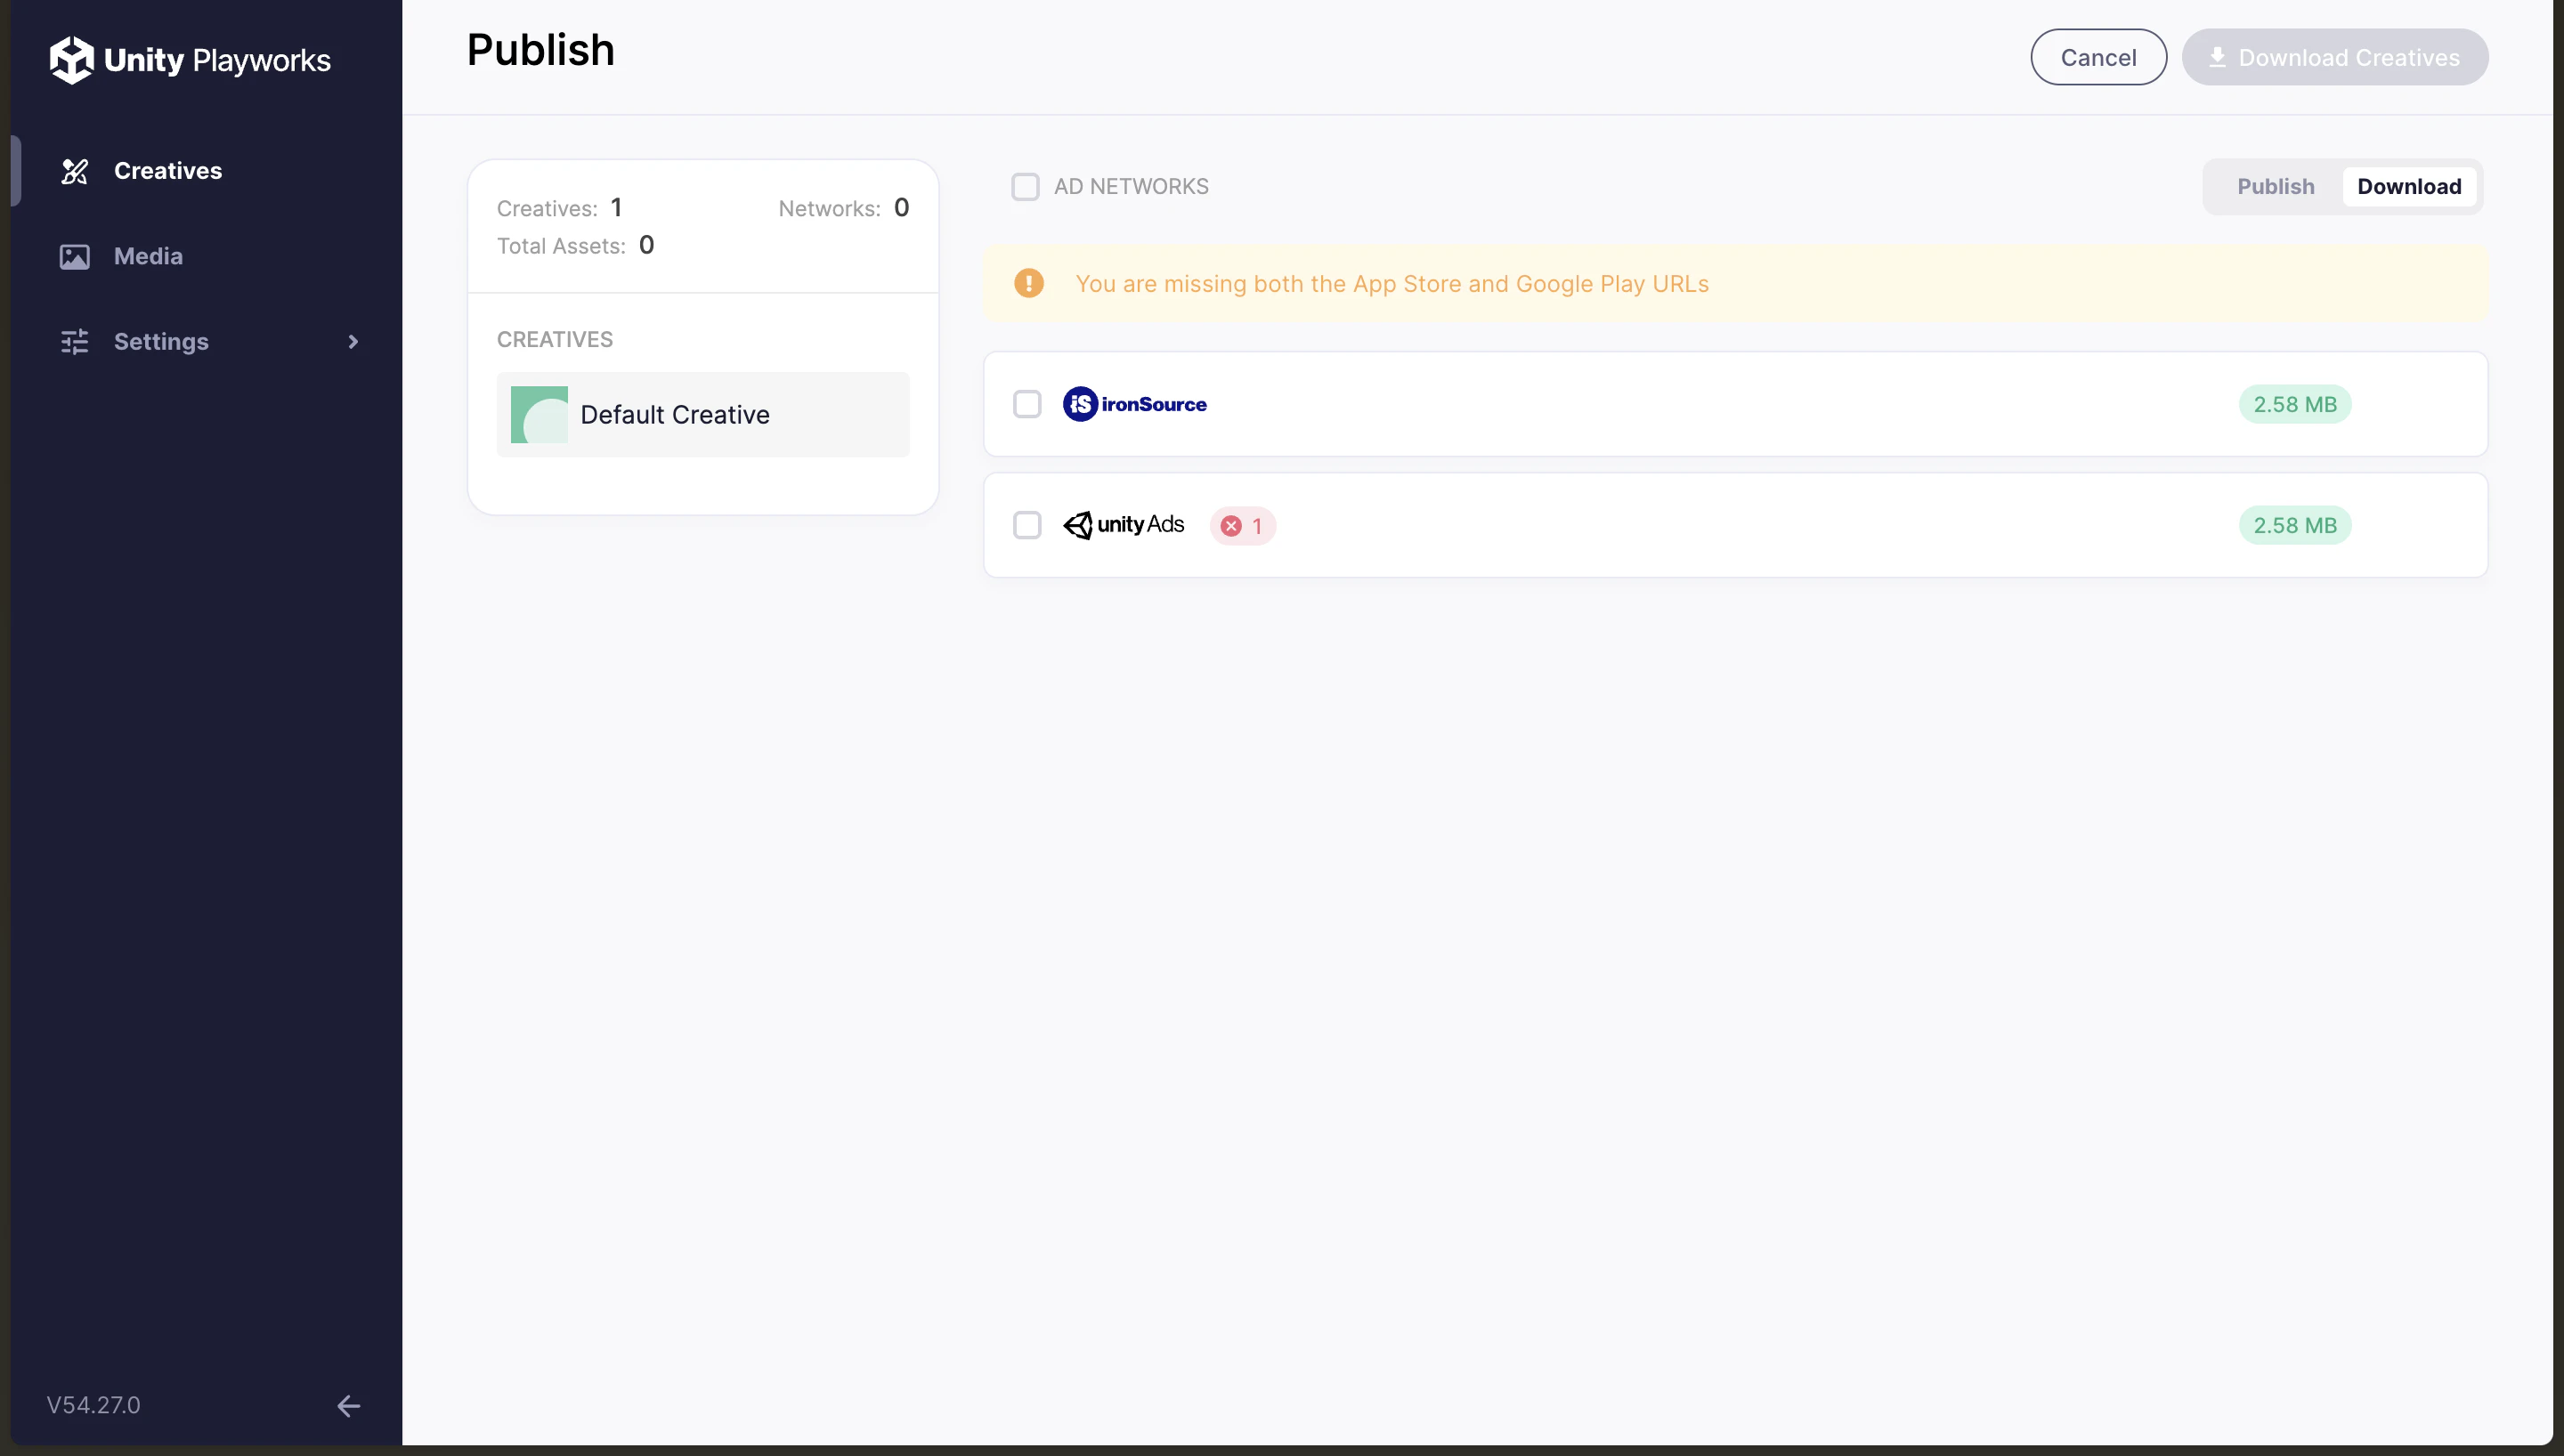Collapse the sidebar with the back arrow

pos(348,1406)
